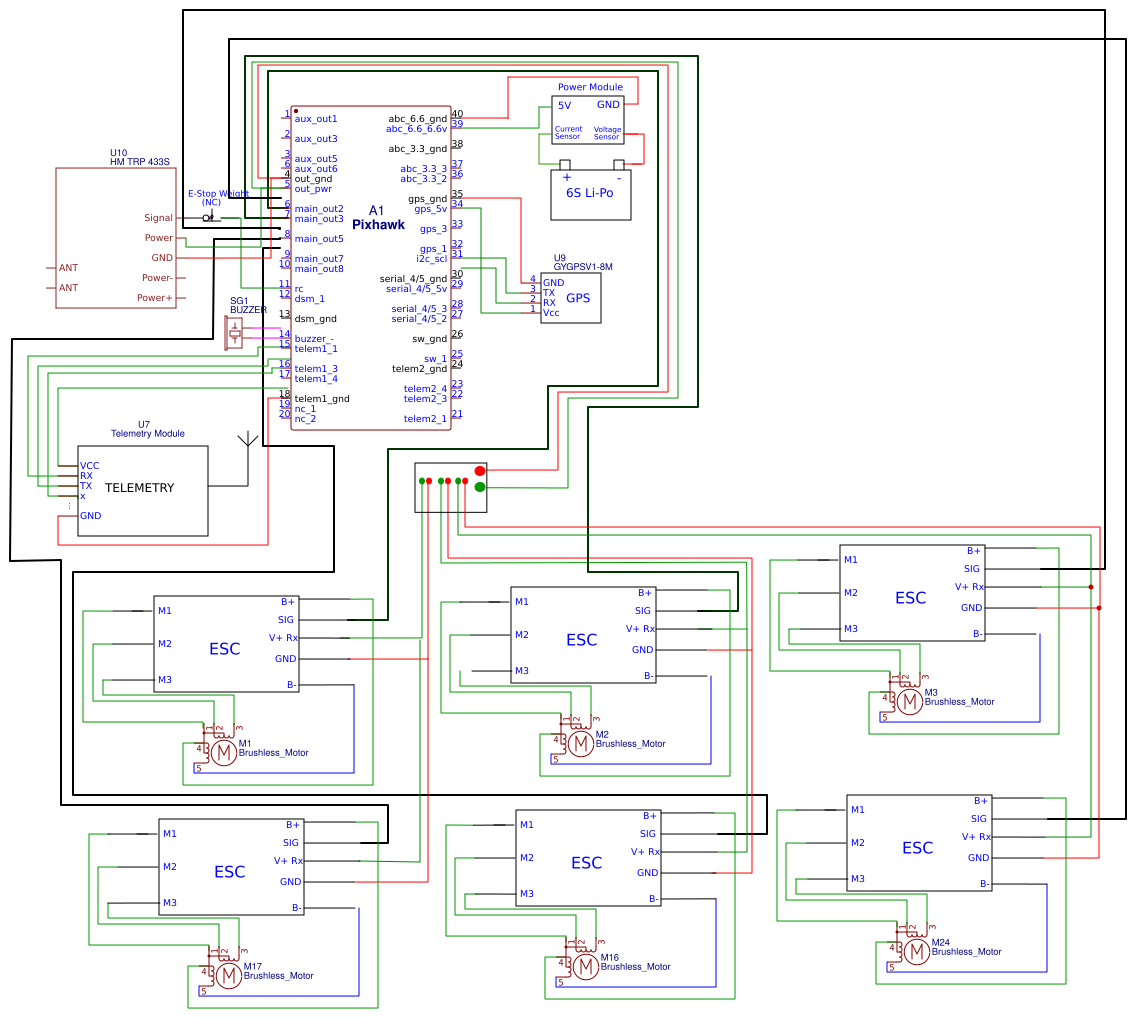Select the 6S Li-Po battery symbol
The height and width of the screenshot is (1018, 1136).
(x=590, y=191)
